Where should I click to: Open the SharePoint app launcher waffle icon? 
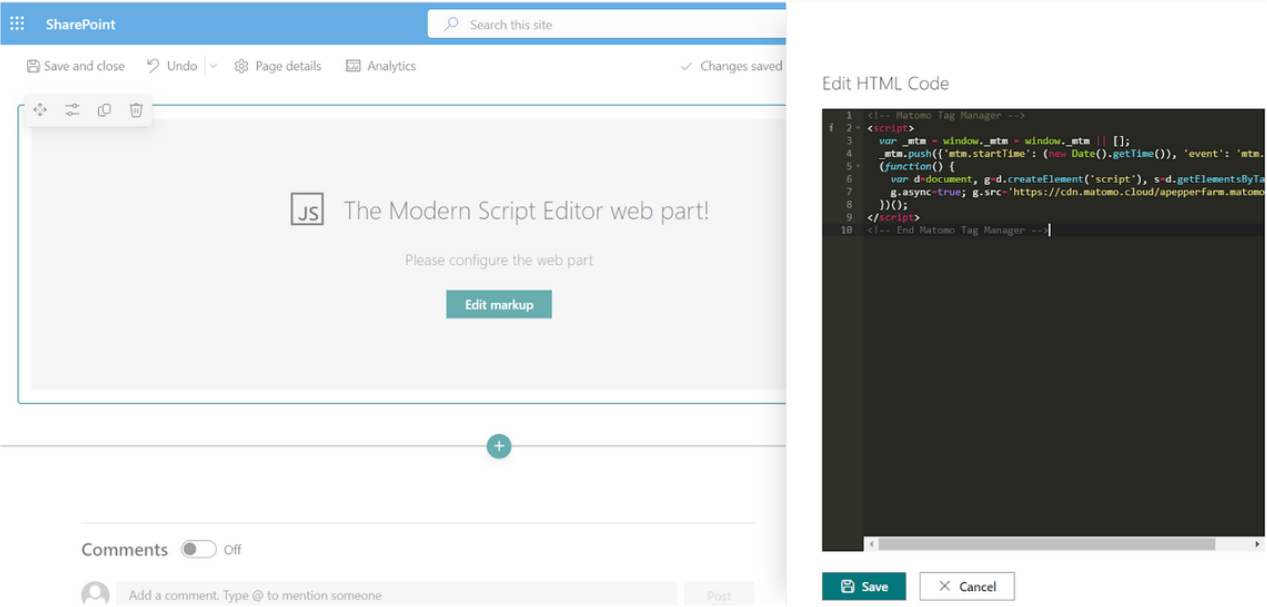[16, 23]
